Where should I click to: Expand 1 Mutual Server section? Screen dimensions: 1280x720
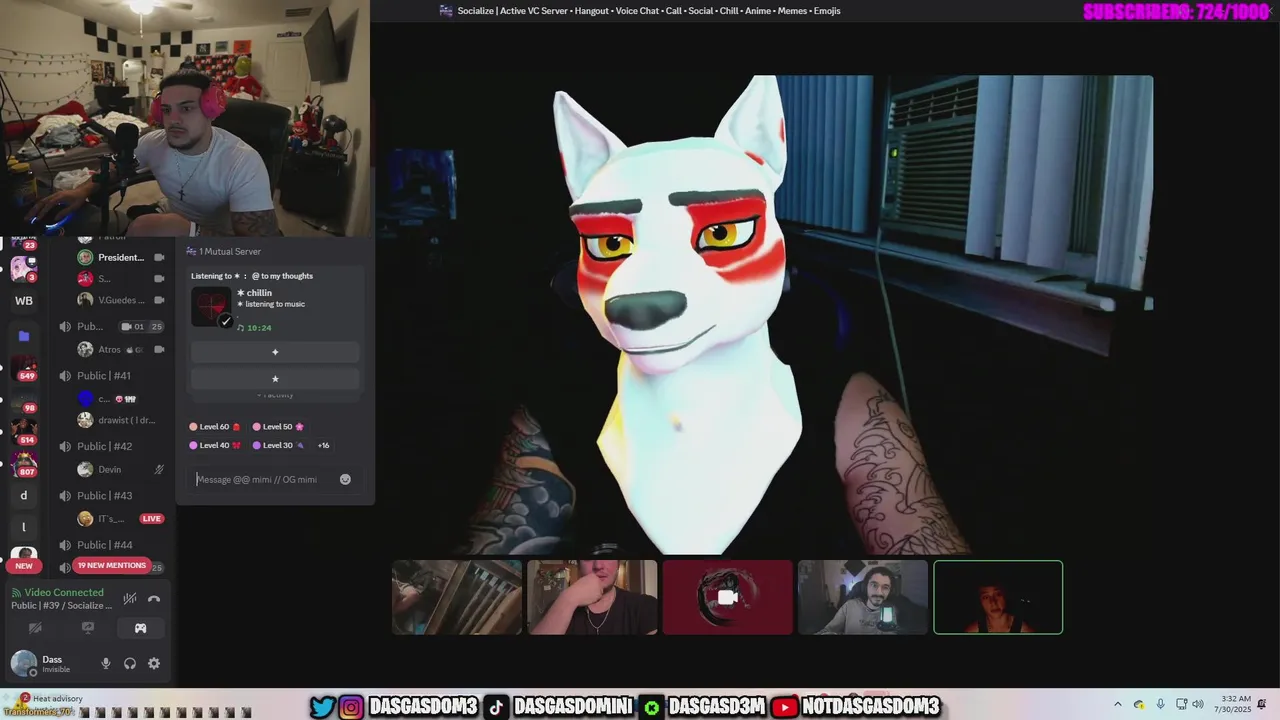[224, 251]
